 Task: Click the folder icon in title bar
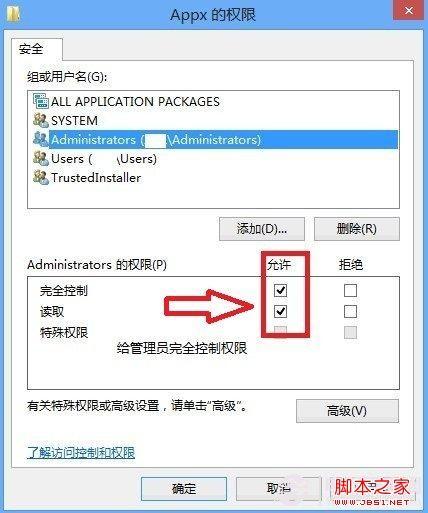[x=13, y=14]
